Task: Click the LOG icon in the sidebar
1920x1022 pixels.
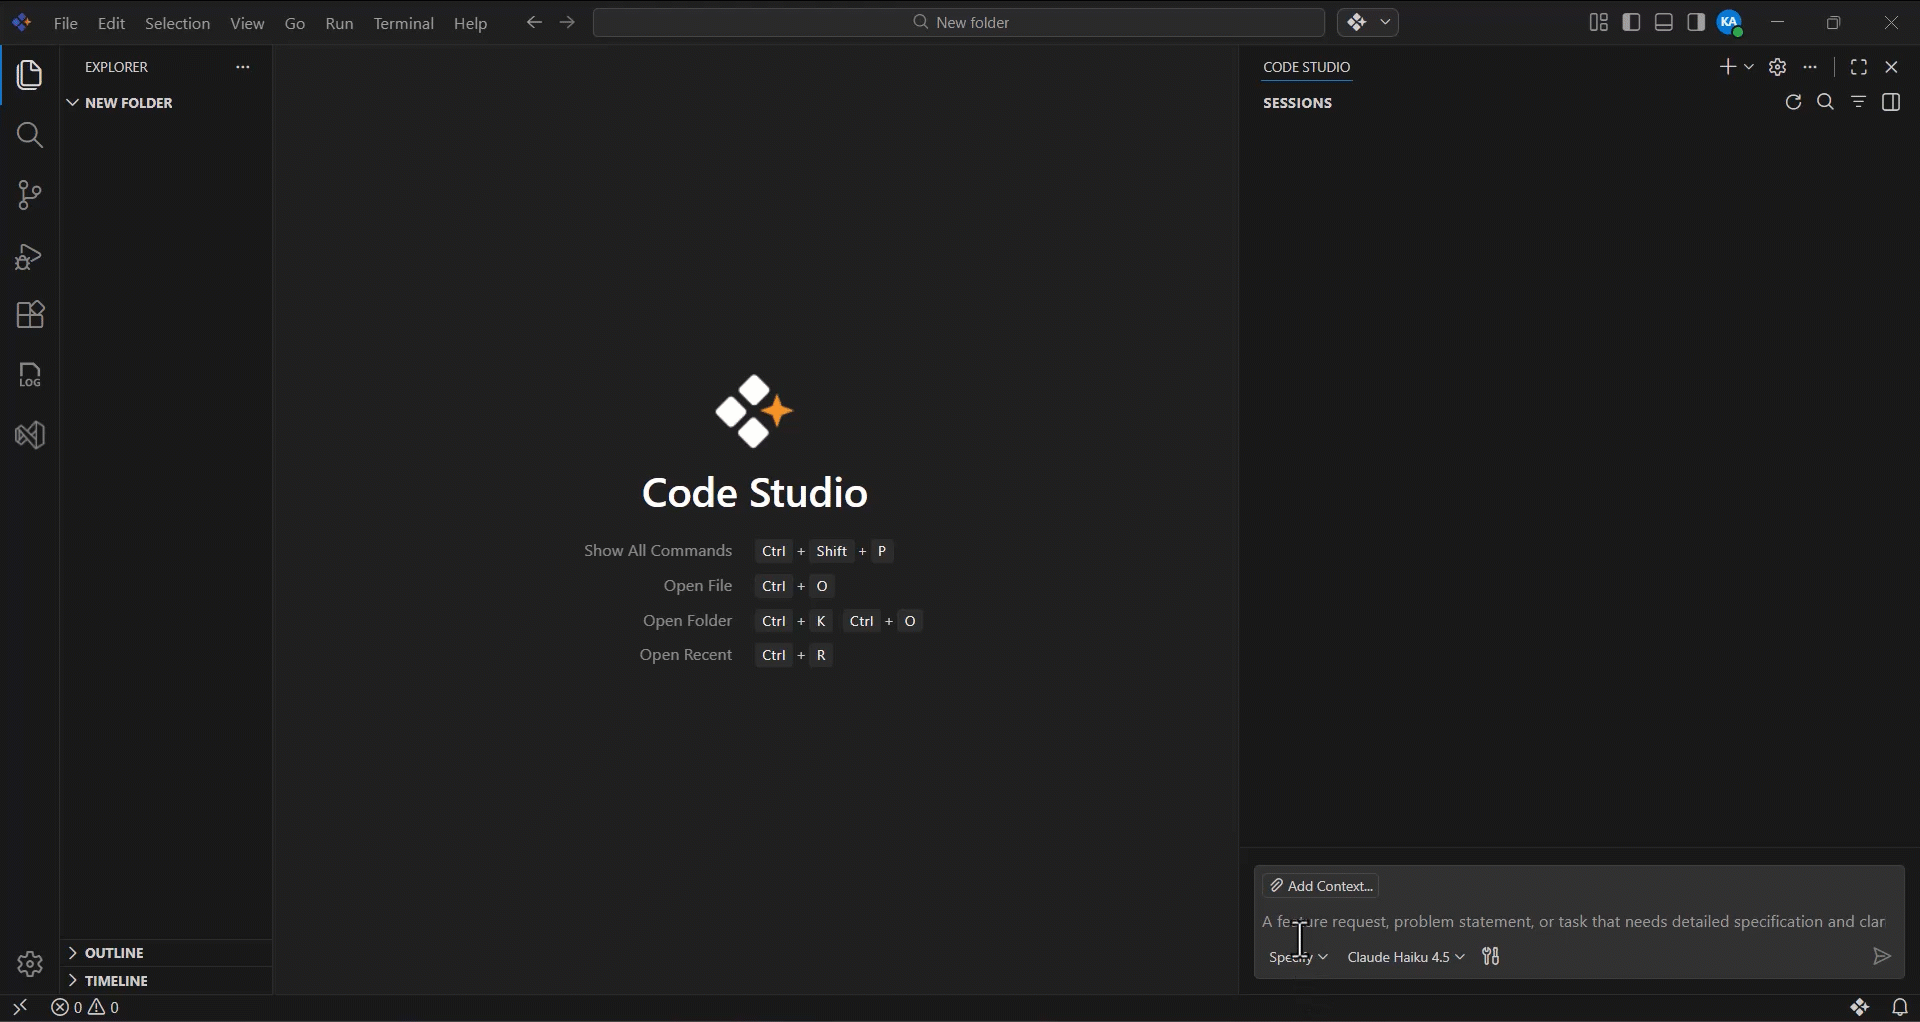Action: (29, 375)
